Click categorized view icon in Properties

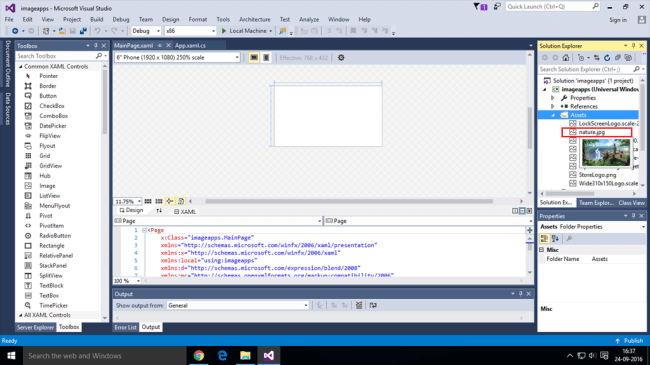click(544, 238)
